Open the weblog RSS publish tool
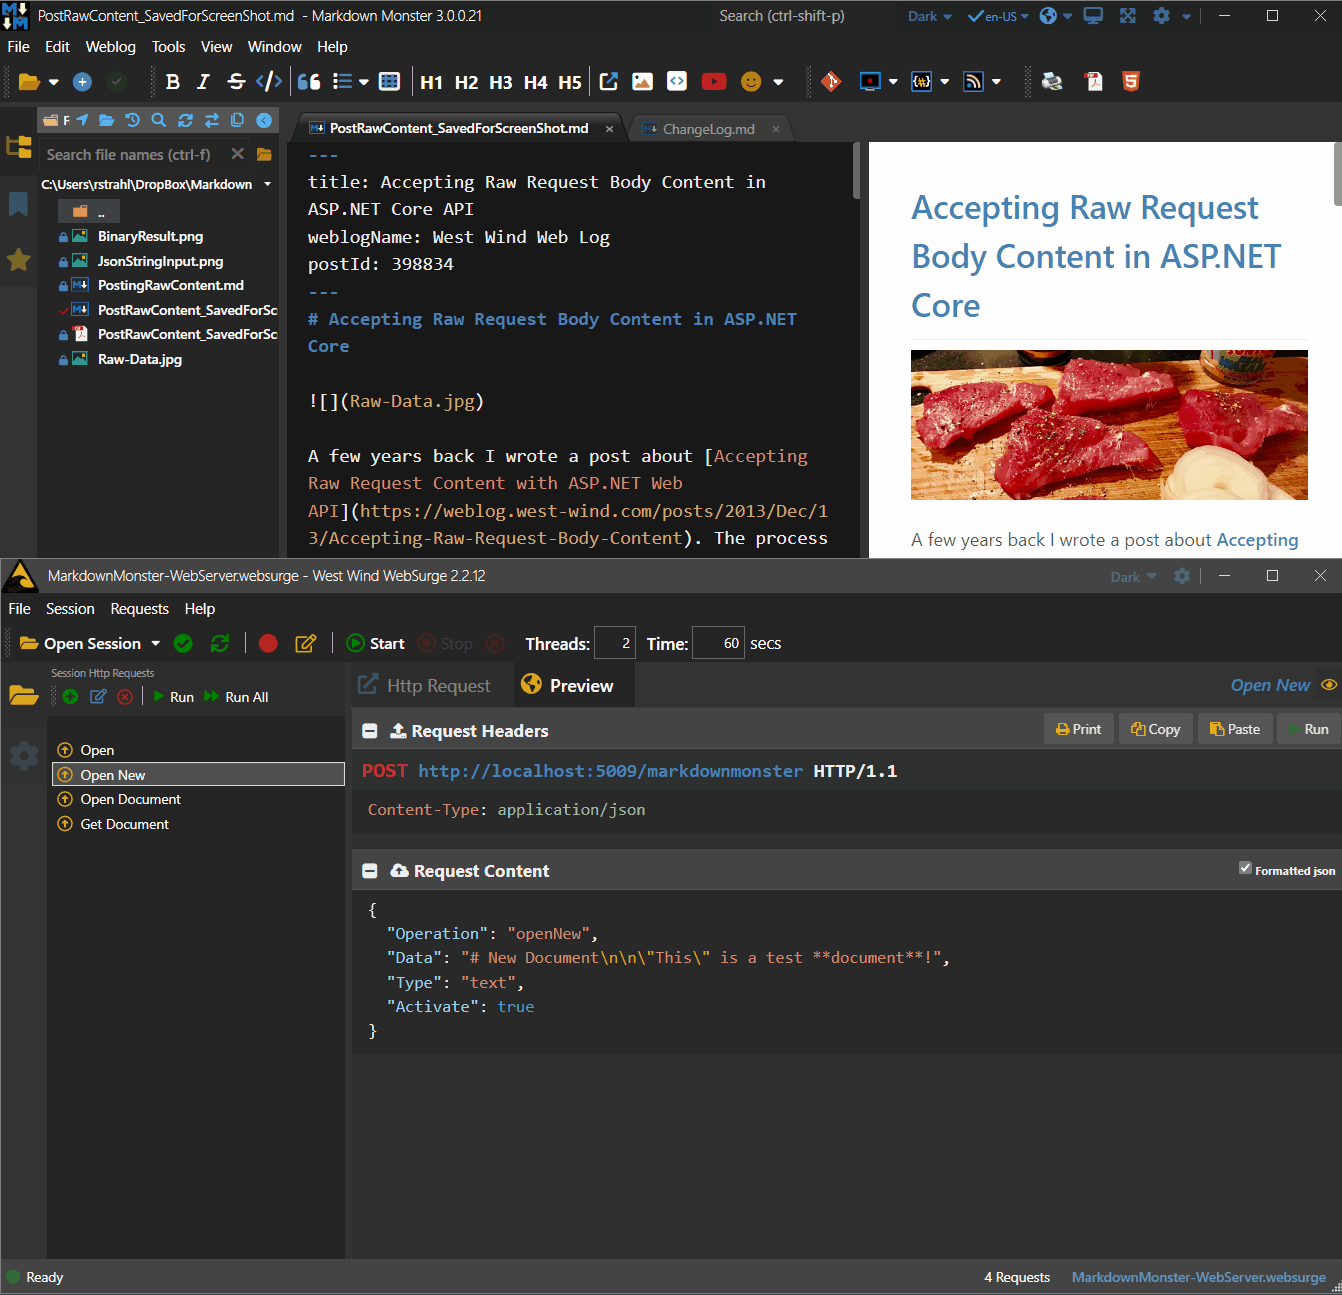The width and height of the screenshot is (1342, 1295). [x=973, y=82]
